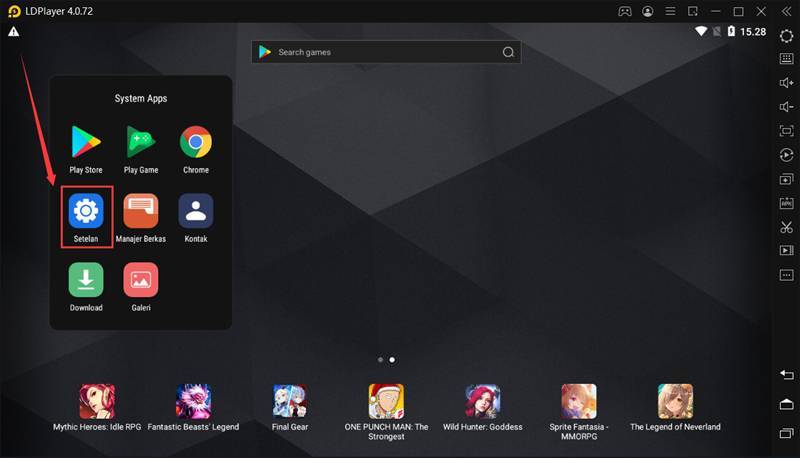800x458 pixels.
Task: Open the Kontak contacts app
Action: [x=196, y=211]
